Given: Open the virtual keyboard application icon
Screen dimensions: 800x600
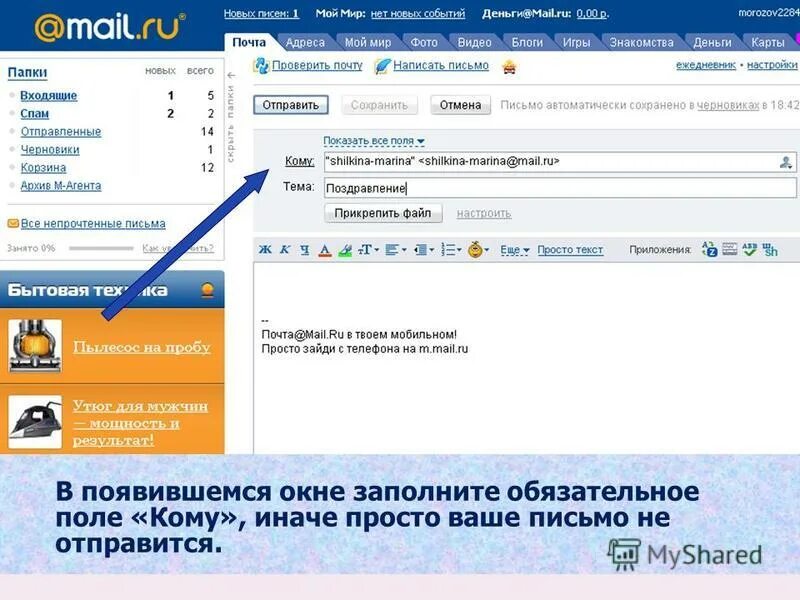Looking at the screenshot, I should [x=730, y=249].
